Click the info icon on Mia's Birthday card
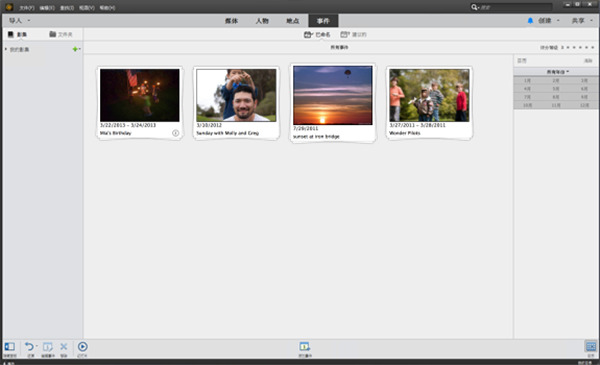The image size is (600, 365). tap(175, 133)
